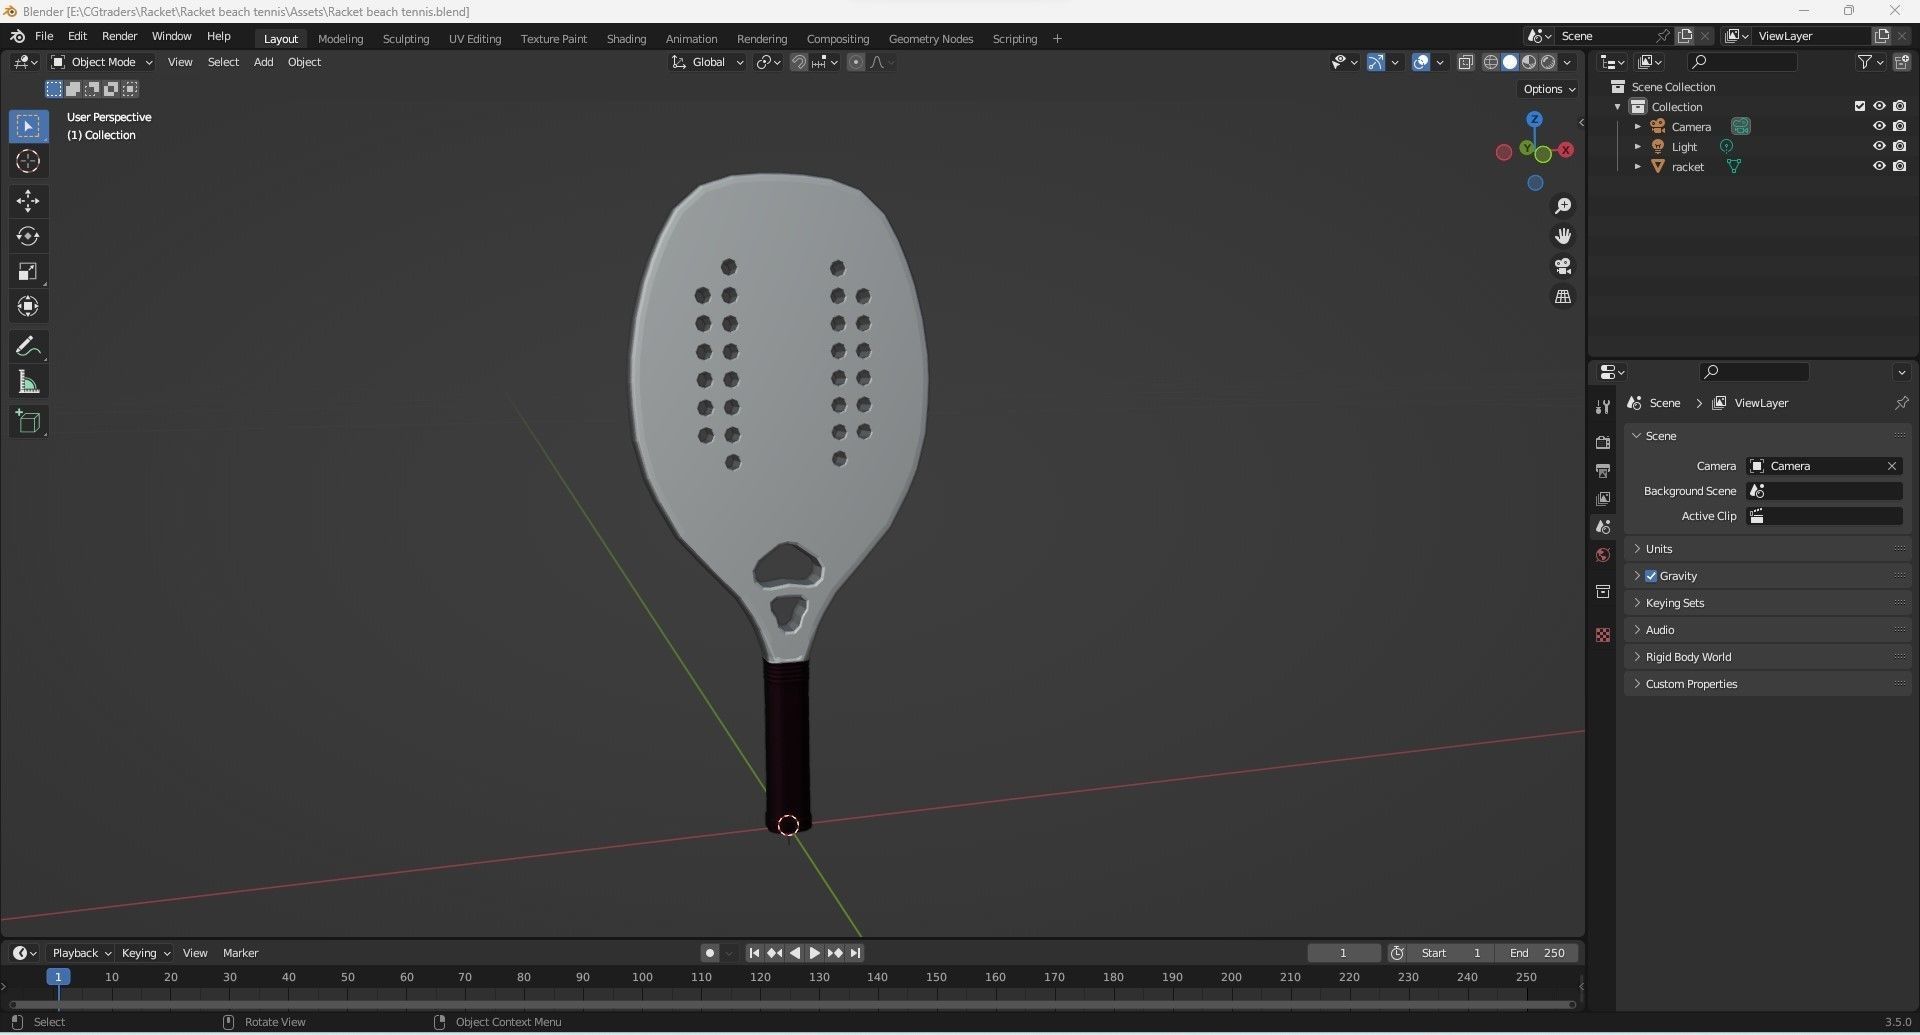Select the Annotate tool
This screenshot has height=1035, width=1920.
pyautogui.click(x=28, y=347)
